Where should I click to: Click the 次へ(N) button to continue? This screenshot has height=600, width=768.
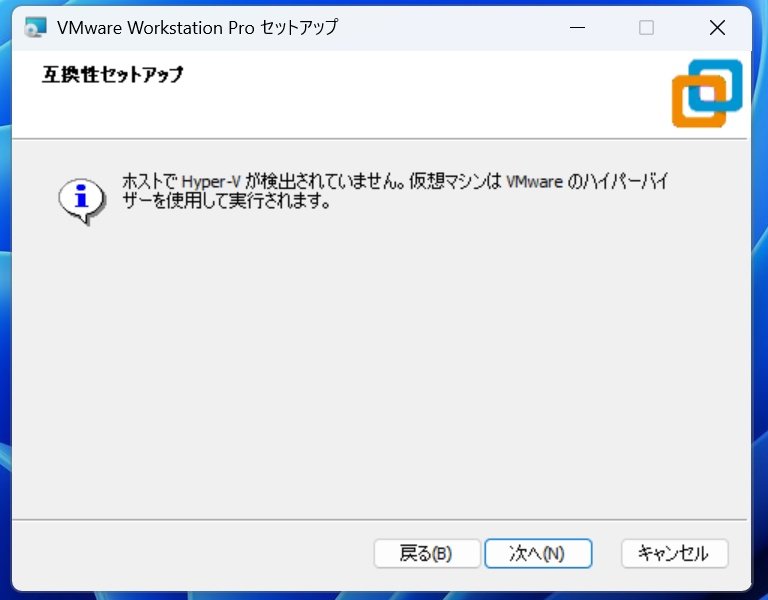[x=538, y=553]
